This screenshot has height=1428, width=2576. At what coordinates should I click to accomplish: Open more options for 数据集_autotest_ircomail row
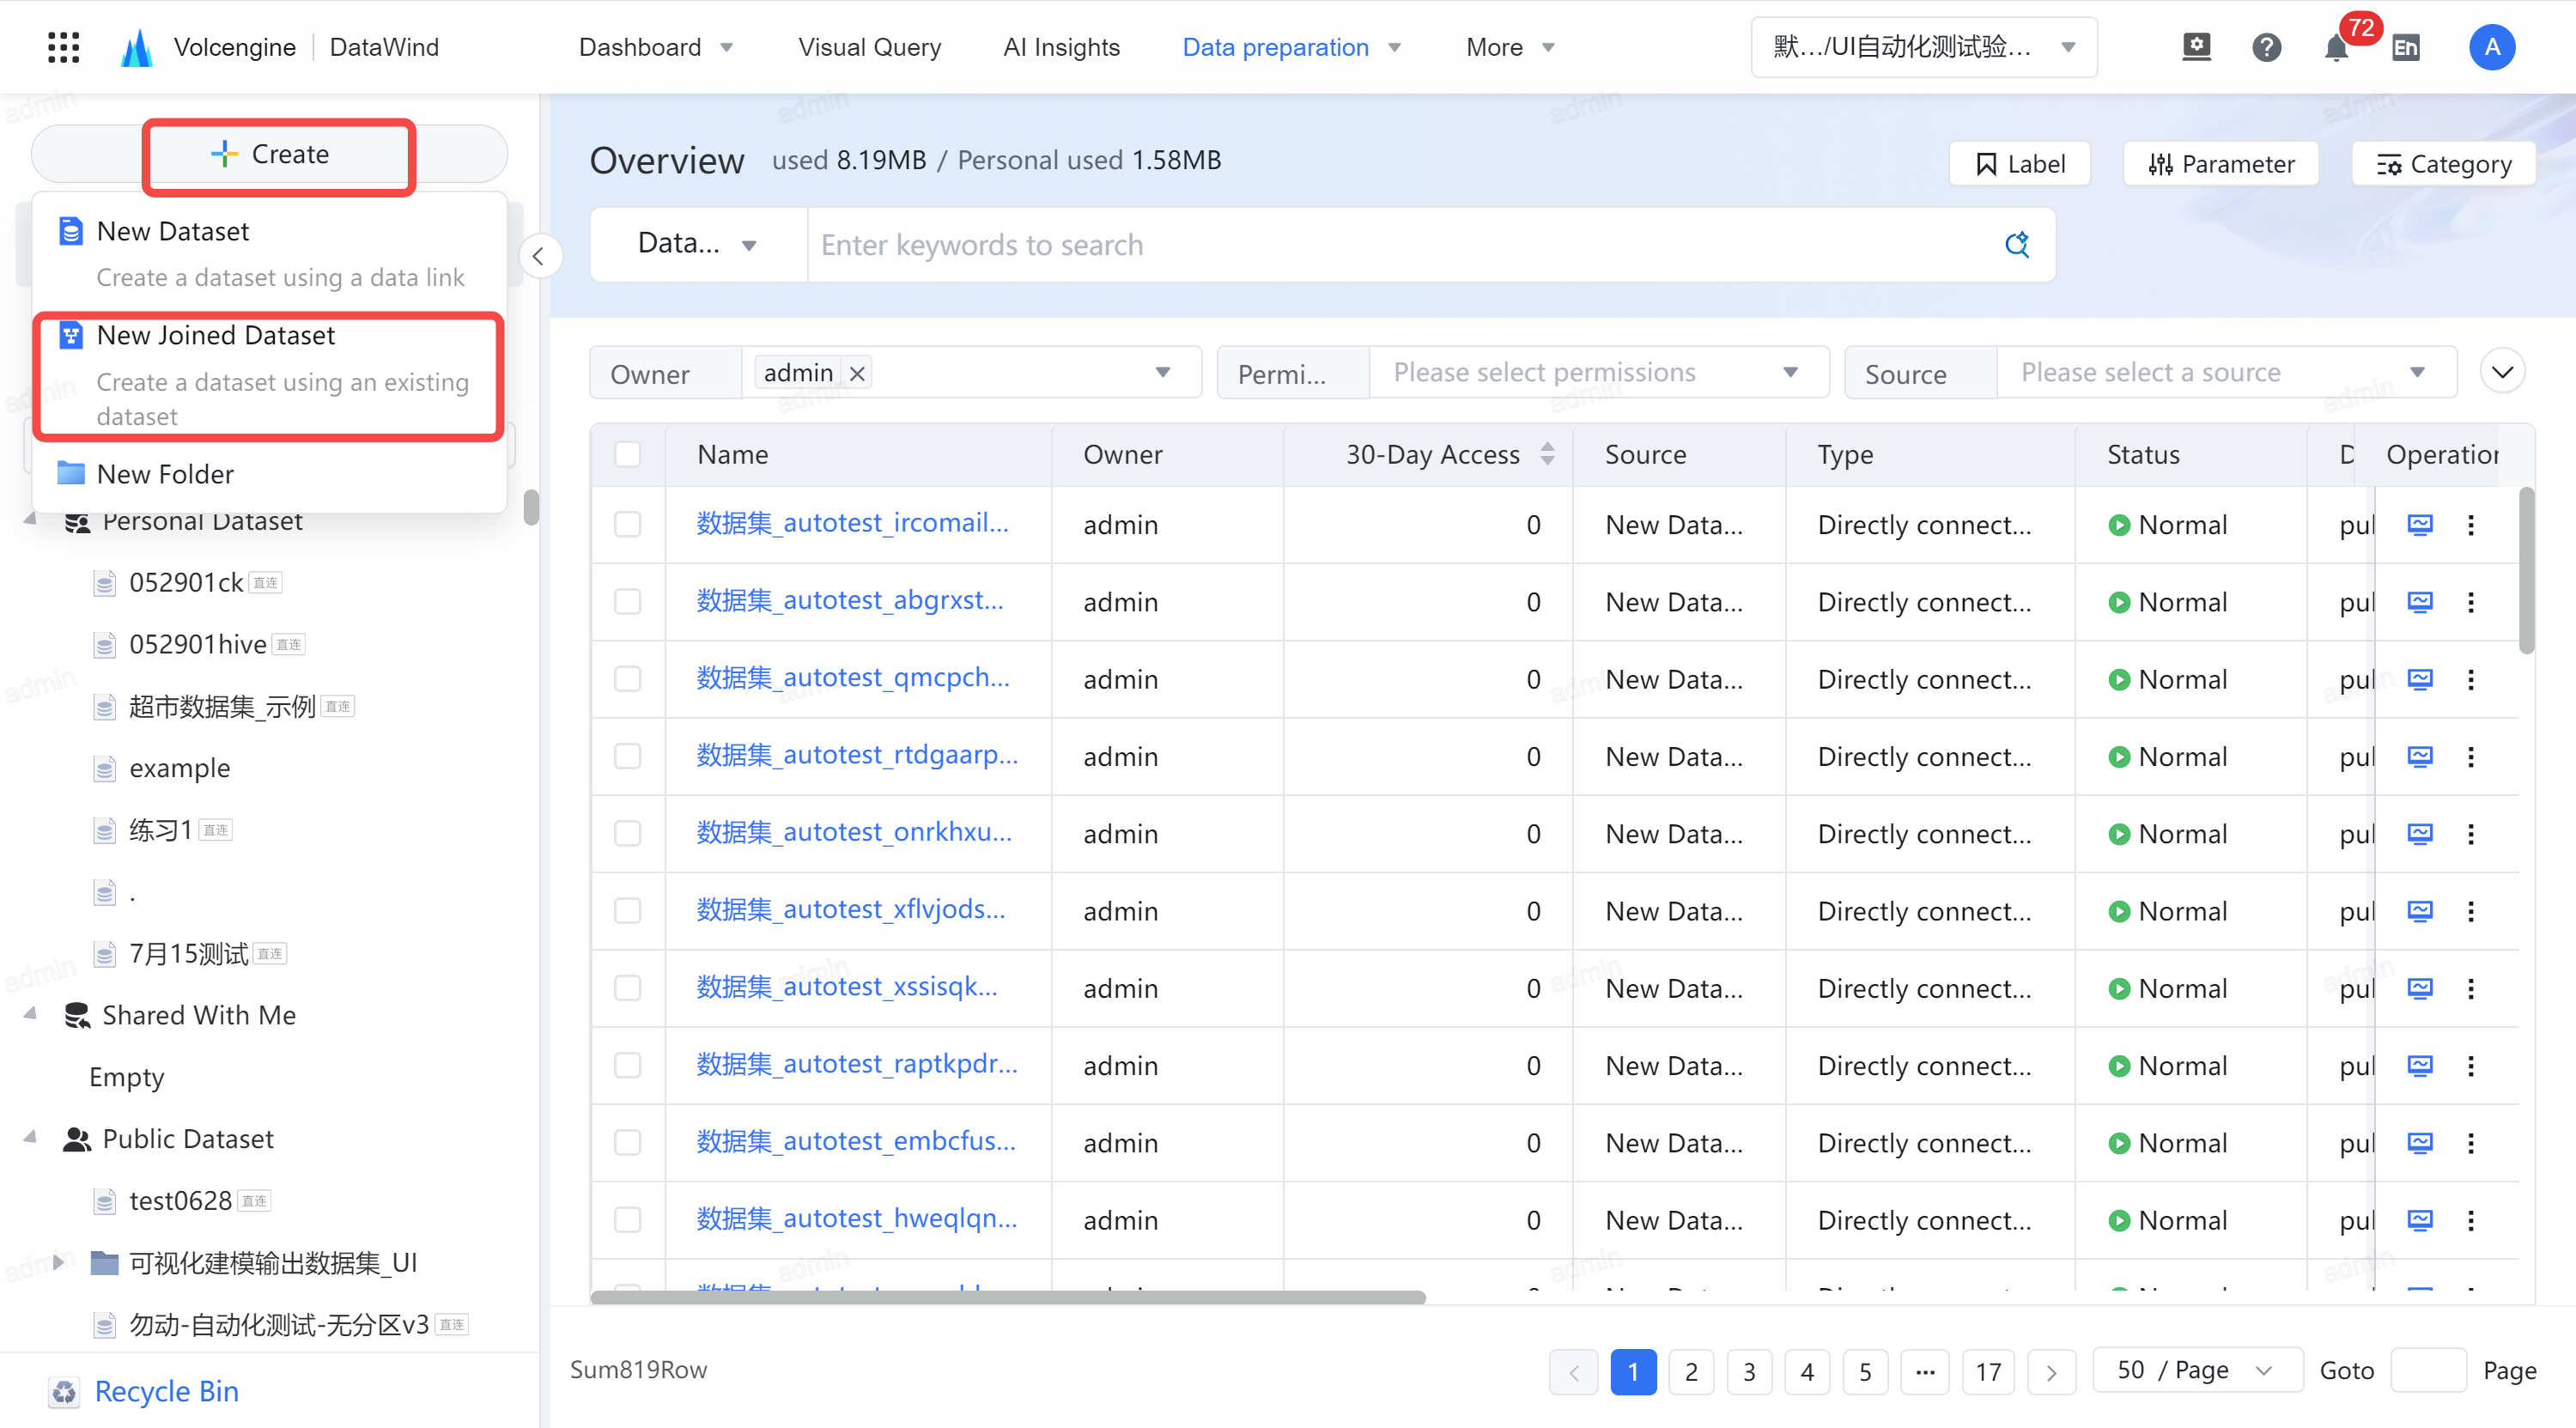[2471, 524]
